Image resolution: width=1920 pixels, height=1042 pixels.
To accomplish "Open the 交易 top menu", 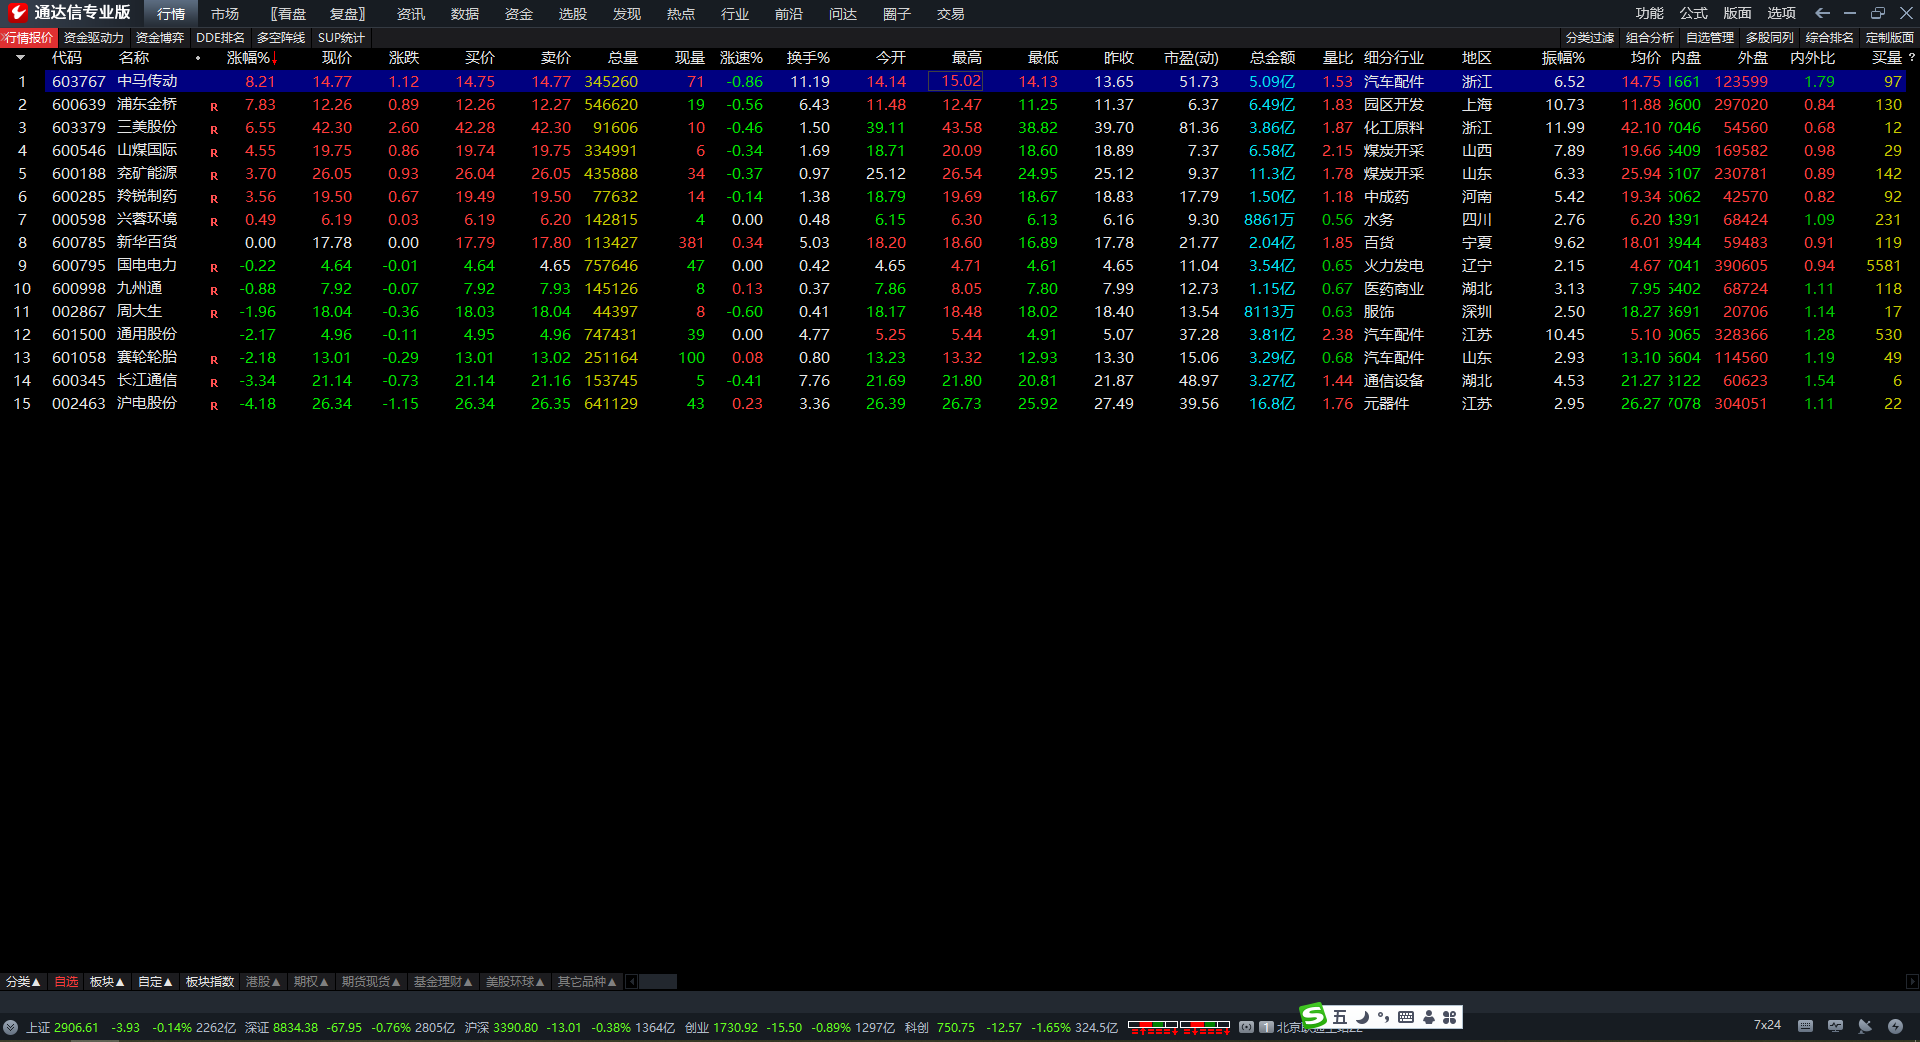I will point(951,13).
